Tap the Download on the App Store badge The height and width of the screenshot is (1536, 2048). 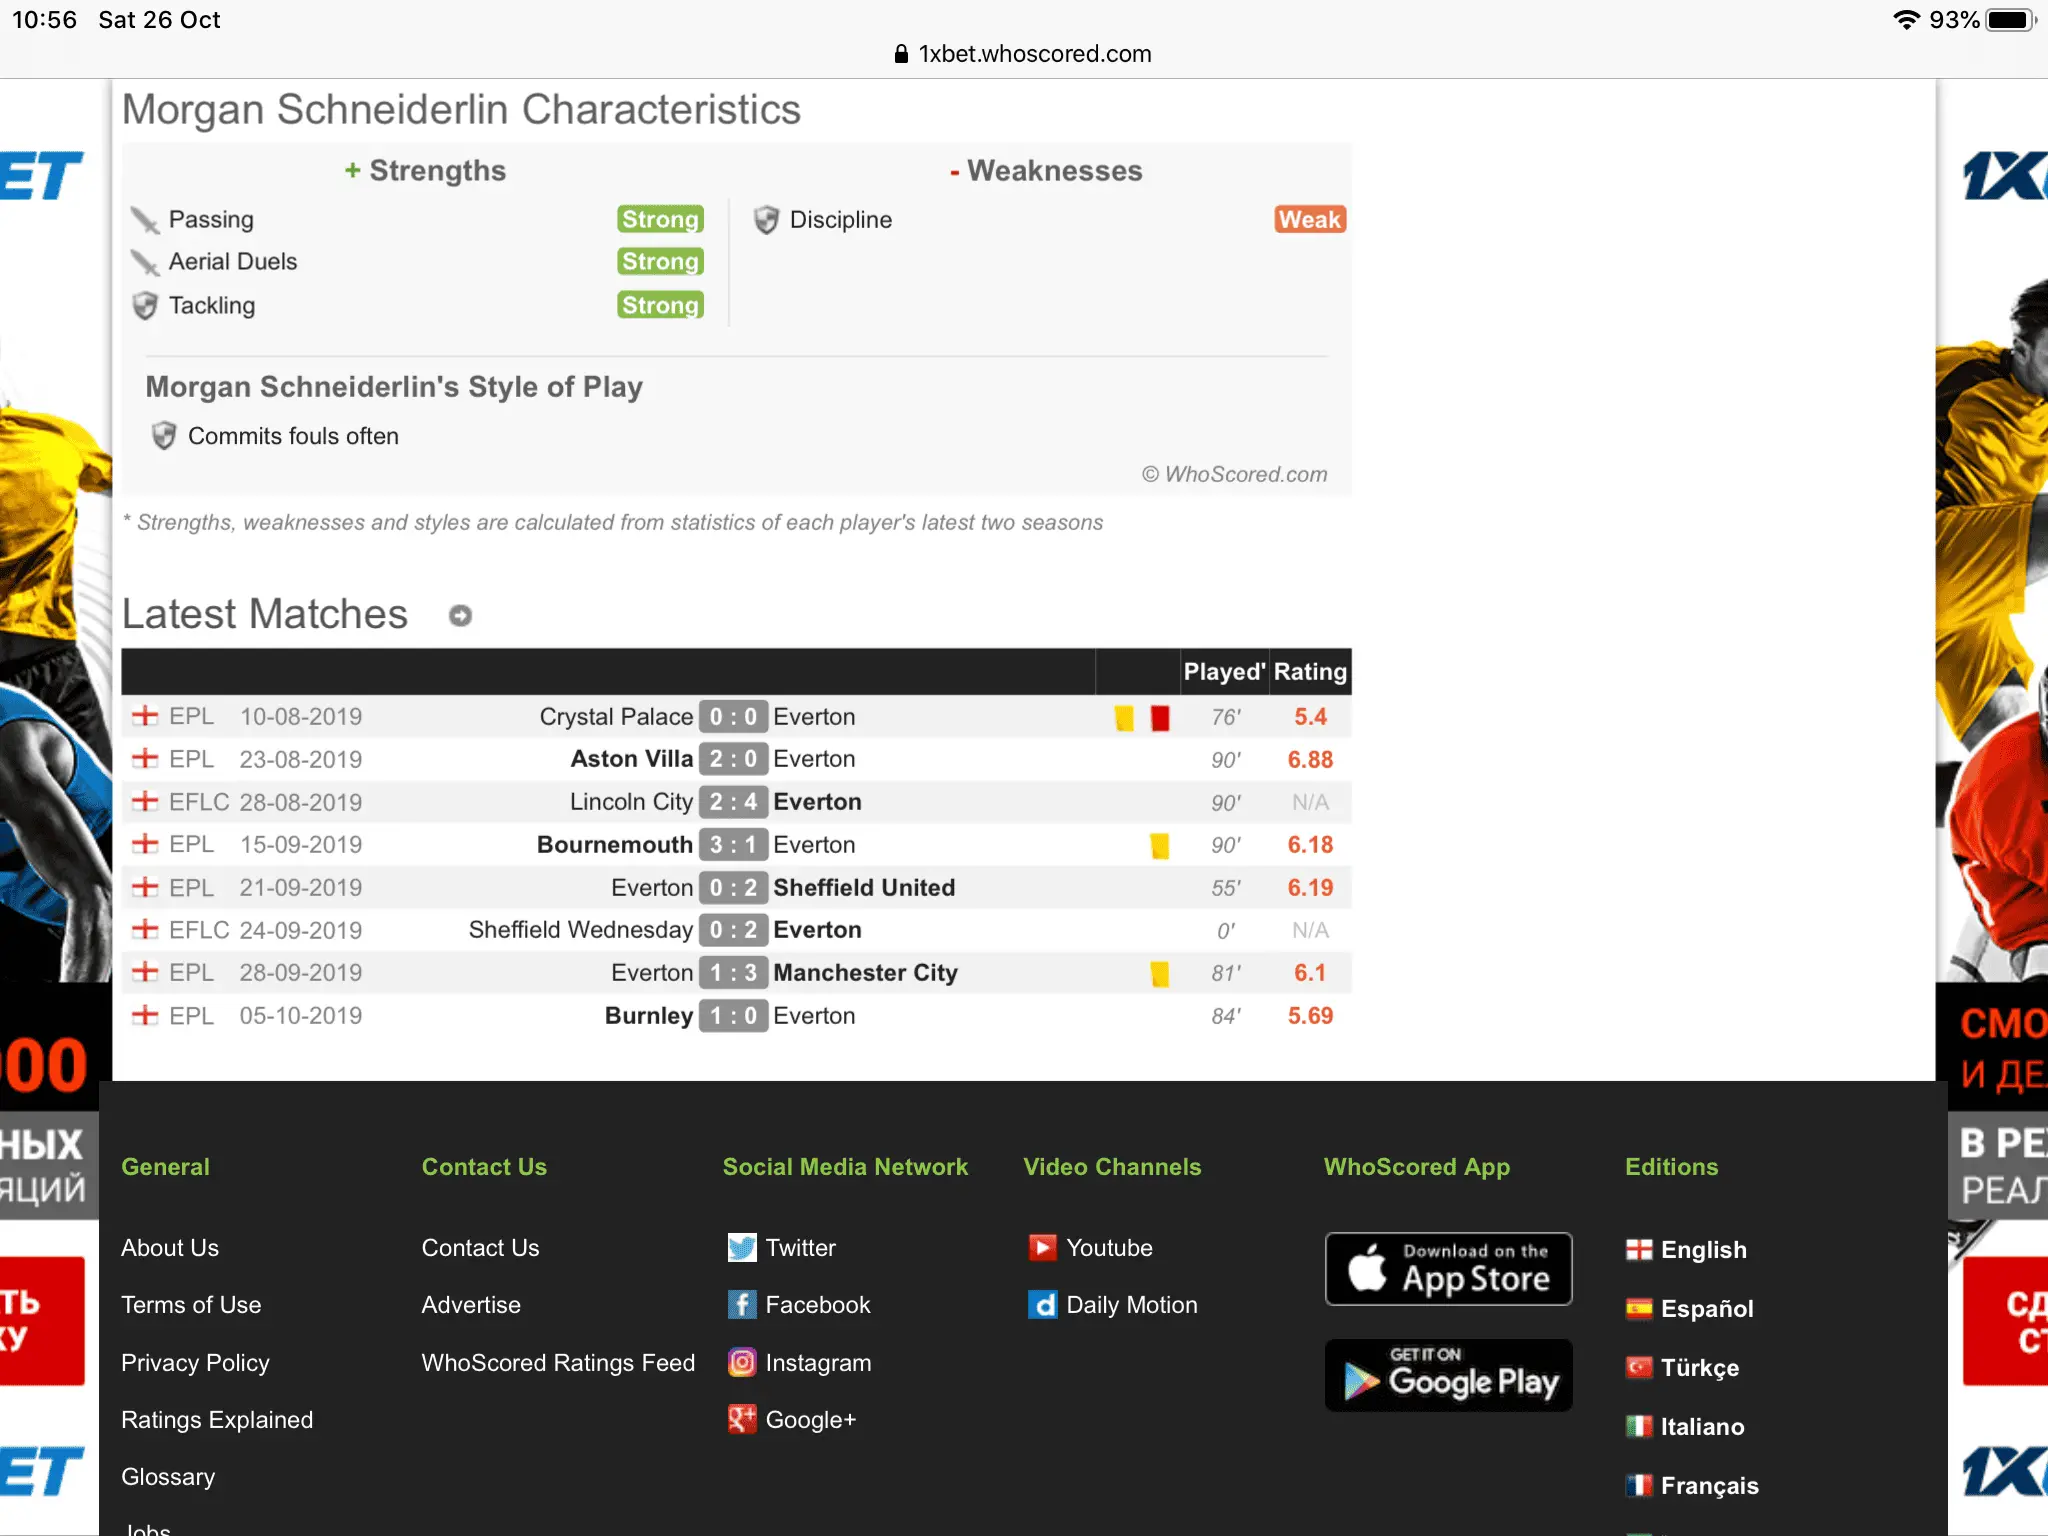pyautogui.click(x=1449, y=1269)
